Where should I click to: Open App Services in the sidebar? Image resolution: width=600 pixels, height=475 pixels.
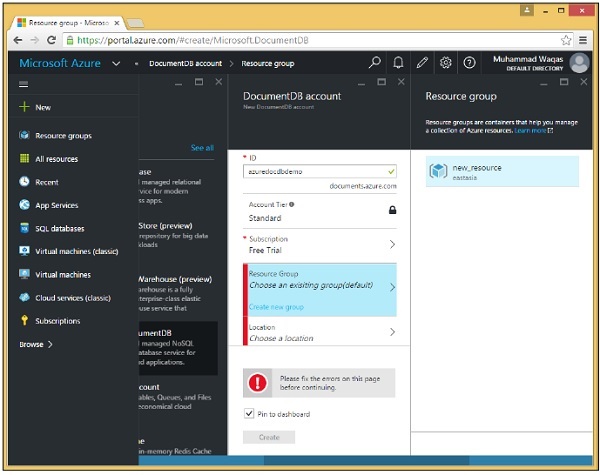(56, 205)
